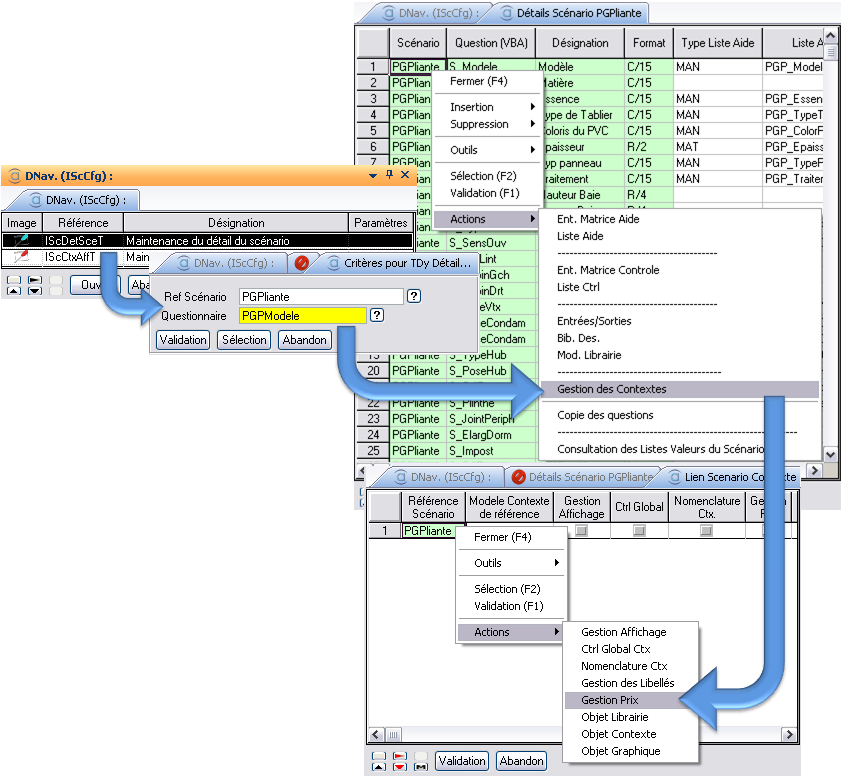The image size is (842, 777).
Task: Open the DNav. panel dropdown arrow
Action: [374, 175]
